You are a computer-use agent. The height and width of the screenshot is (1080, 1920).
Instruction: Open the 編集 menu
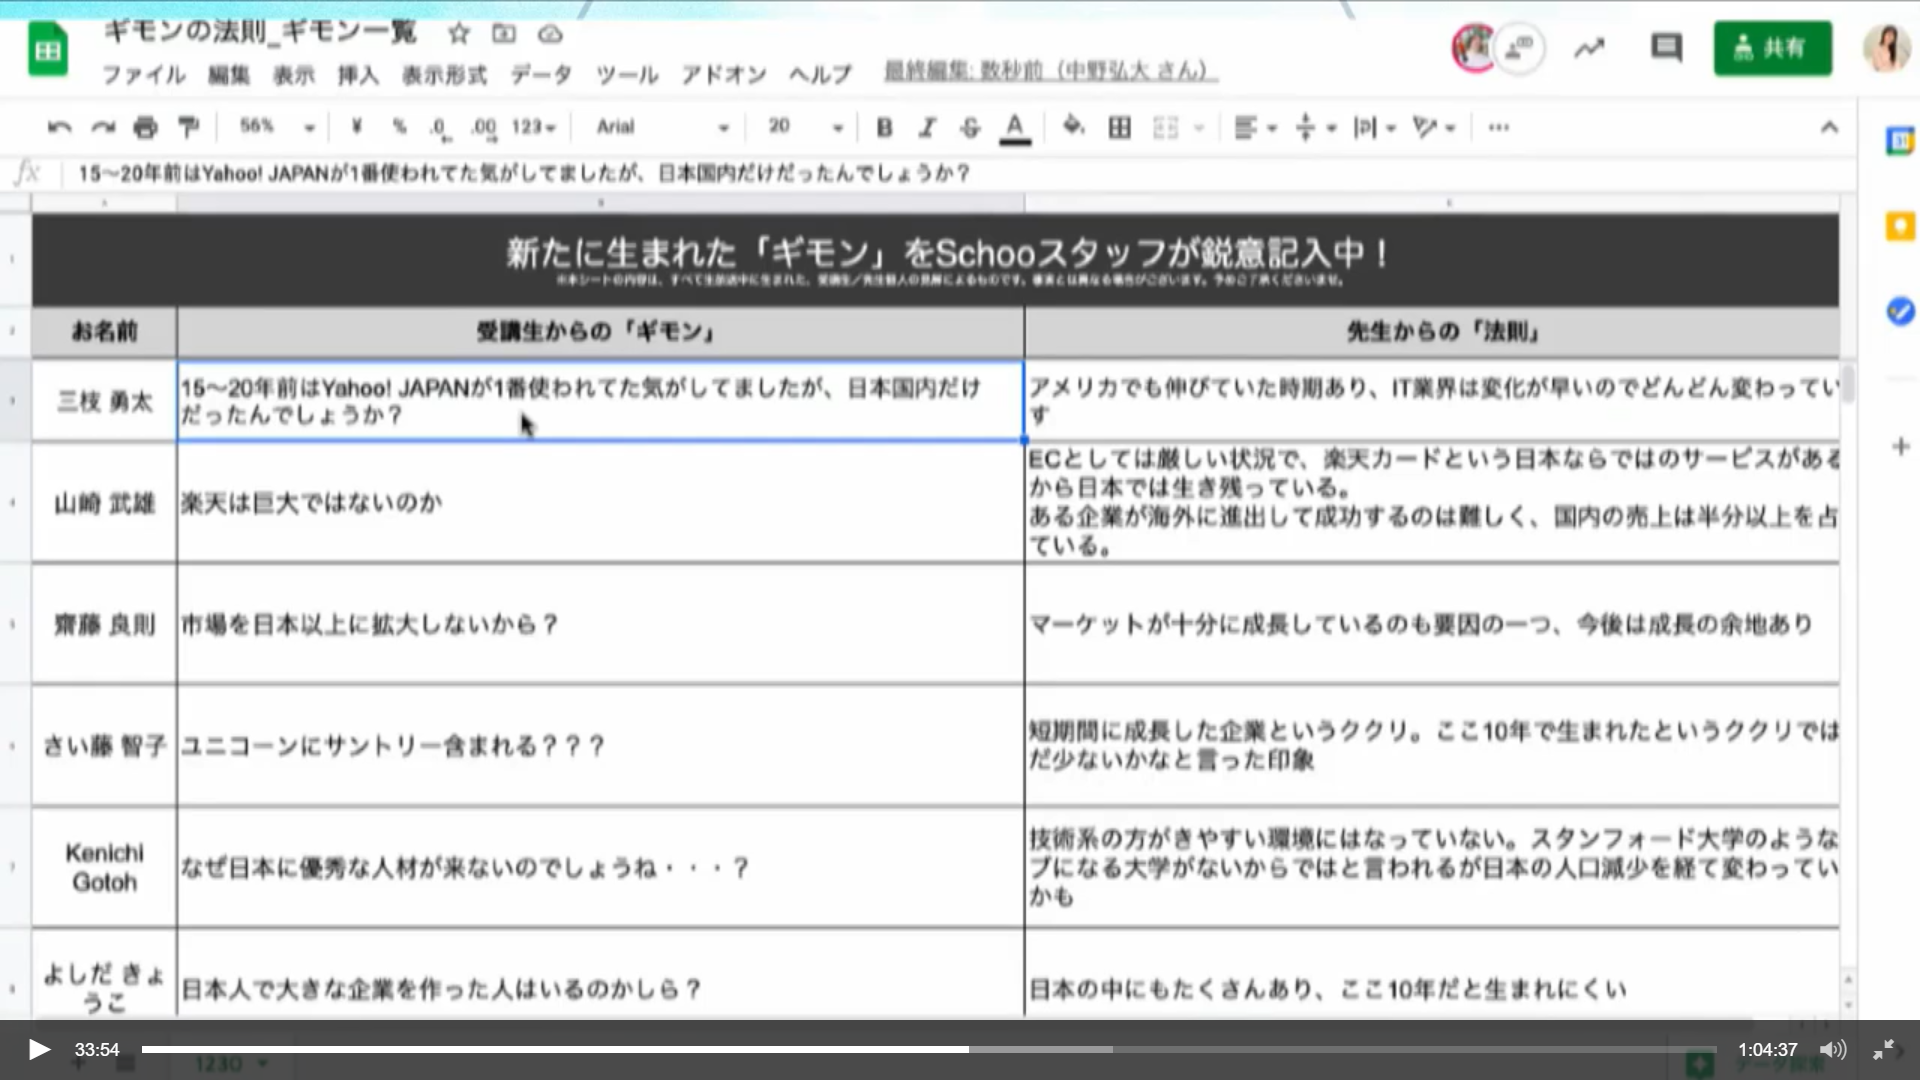(x=229, y=75)
